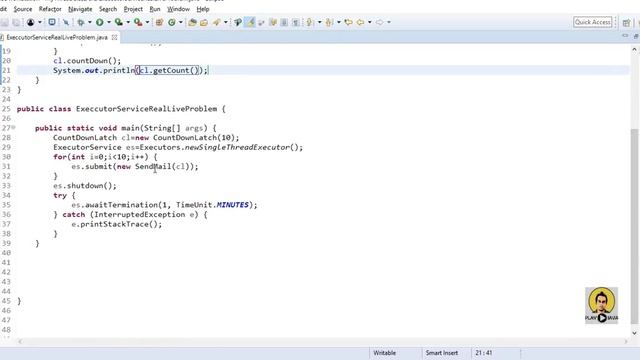The height and width of the screenshot is (360, 640).
Task: Open the Project menu
Action: 133,9
